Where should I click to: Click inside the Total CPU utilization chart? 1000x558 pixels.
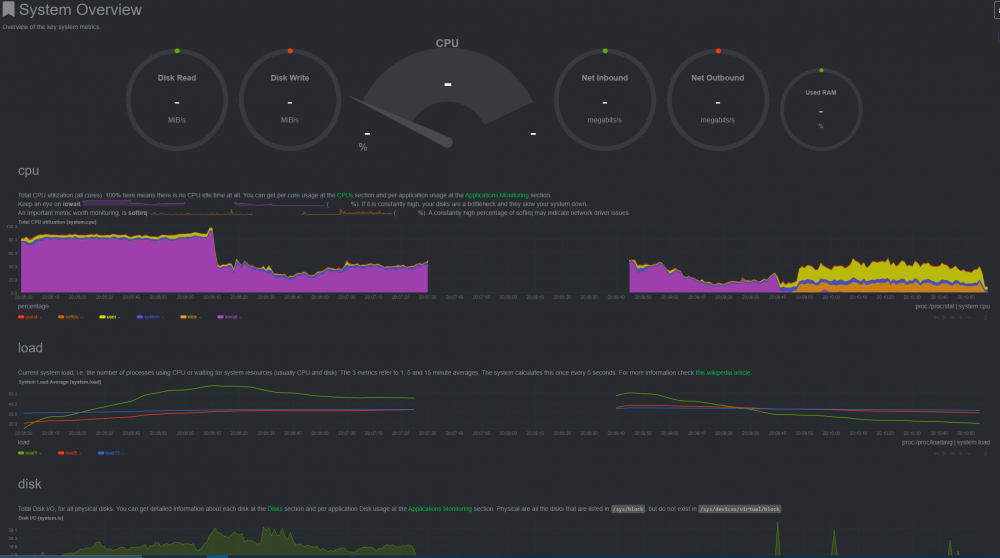tap(504, 259)
